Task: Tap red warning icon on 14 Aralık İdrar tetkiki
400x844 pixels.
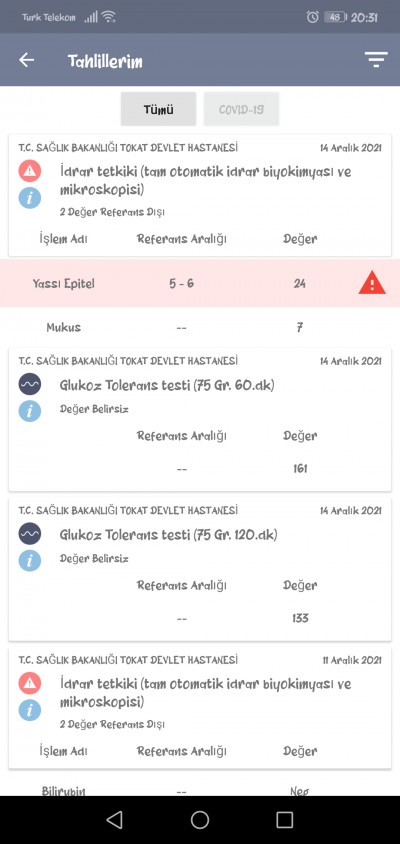Action: (x=30, y=172)
